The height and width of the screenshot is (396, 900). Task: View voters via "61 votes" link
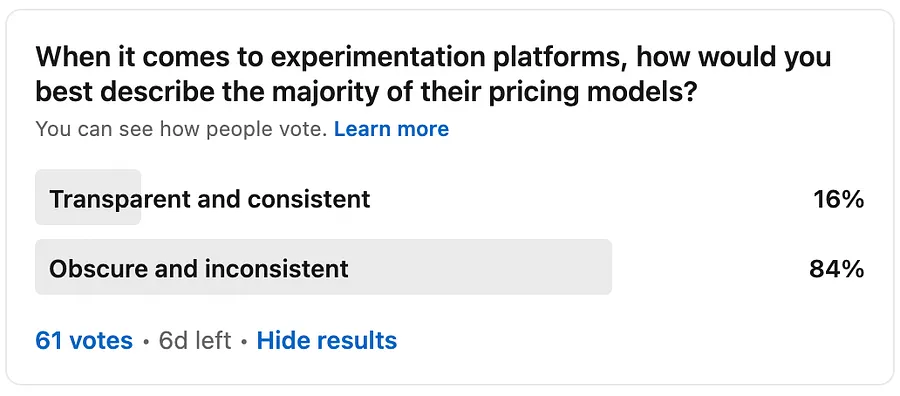coord(84,341)
